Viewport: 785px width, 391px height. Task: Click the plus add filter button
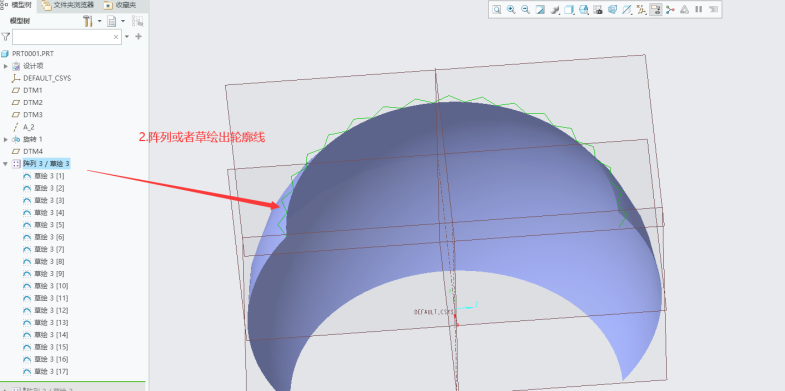(139, 37)
